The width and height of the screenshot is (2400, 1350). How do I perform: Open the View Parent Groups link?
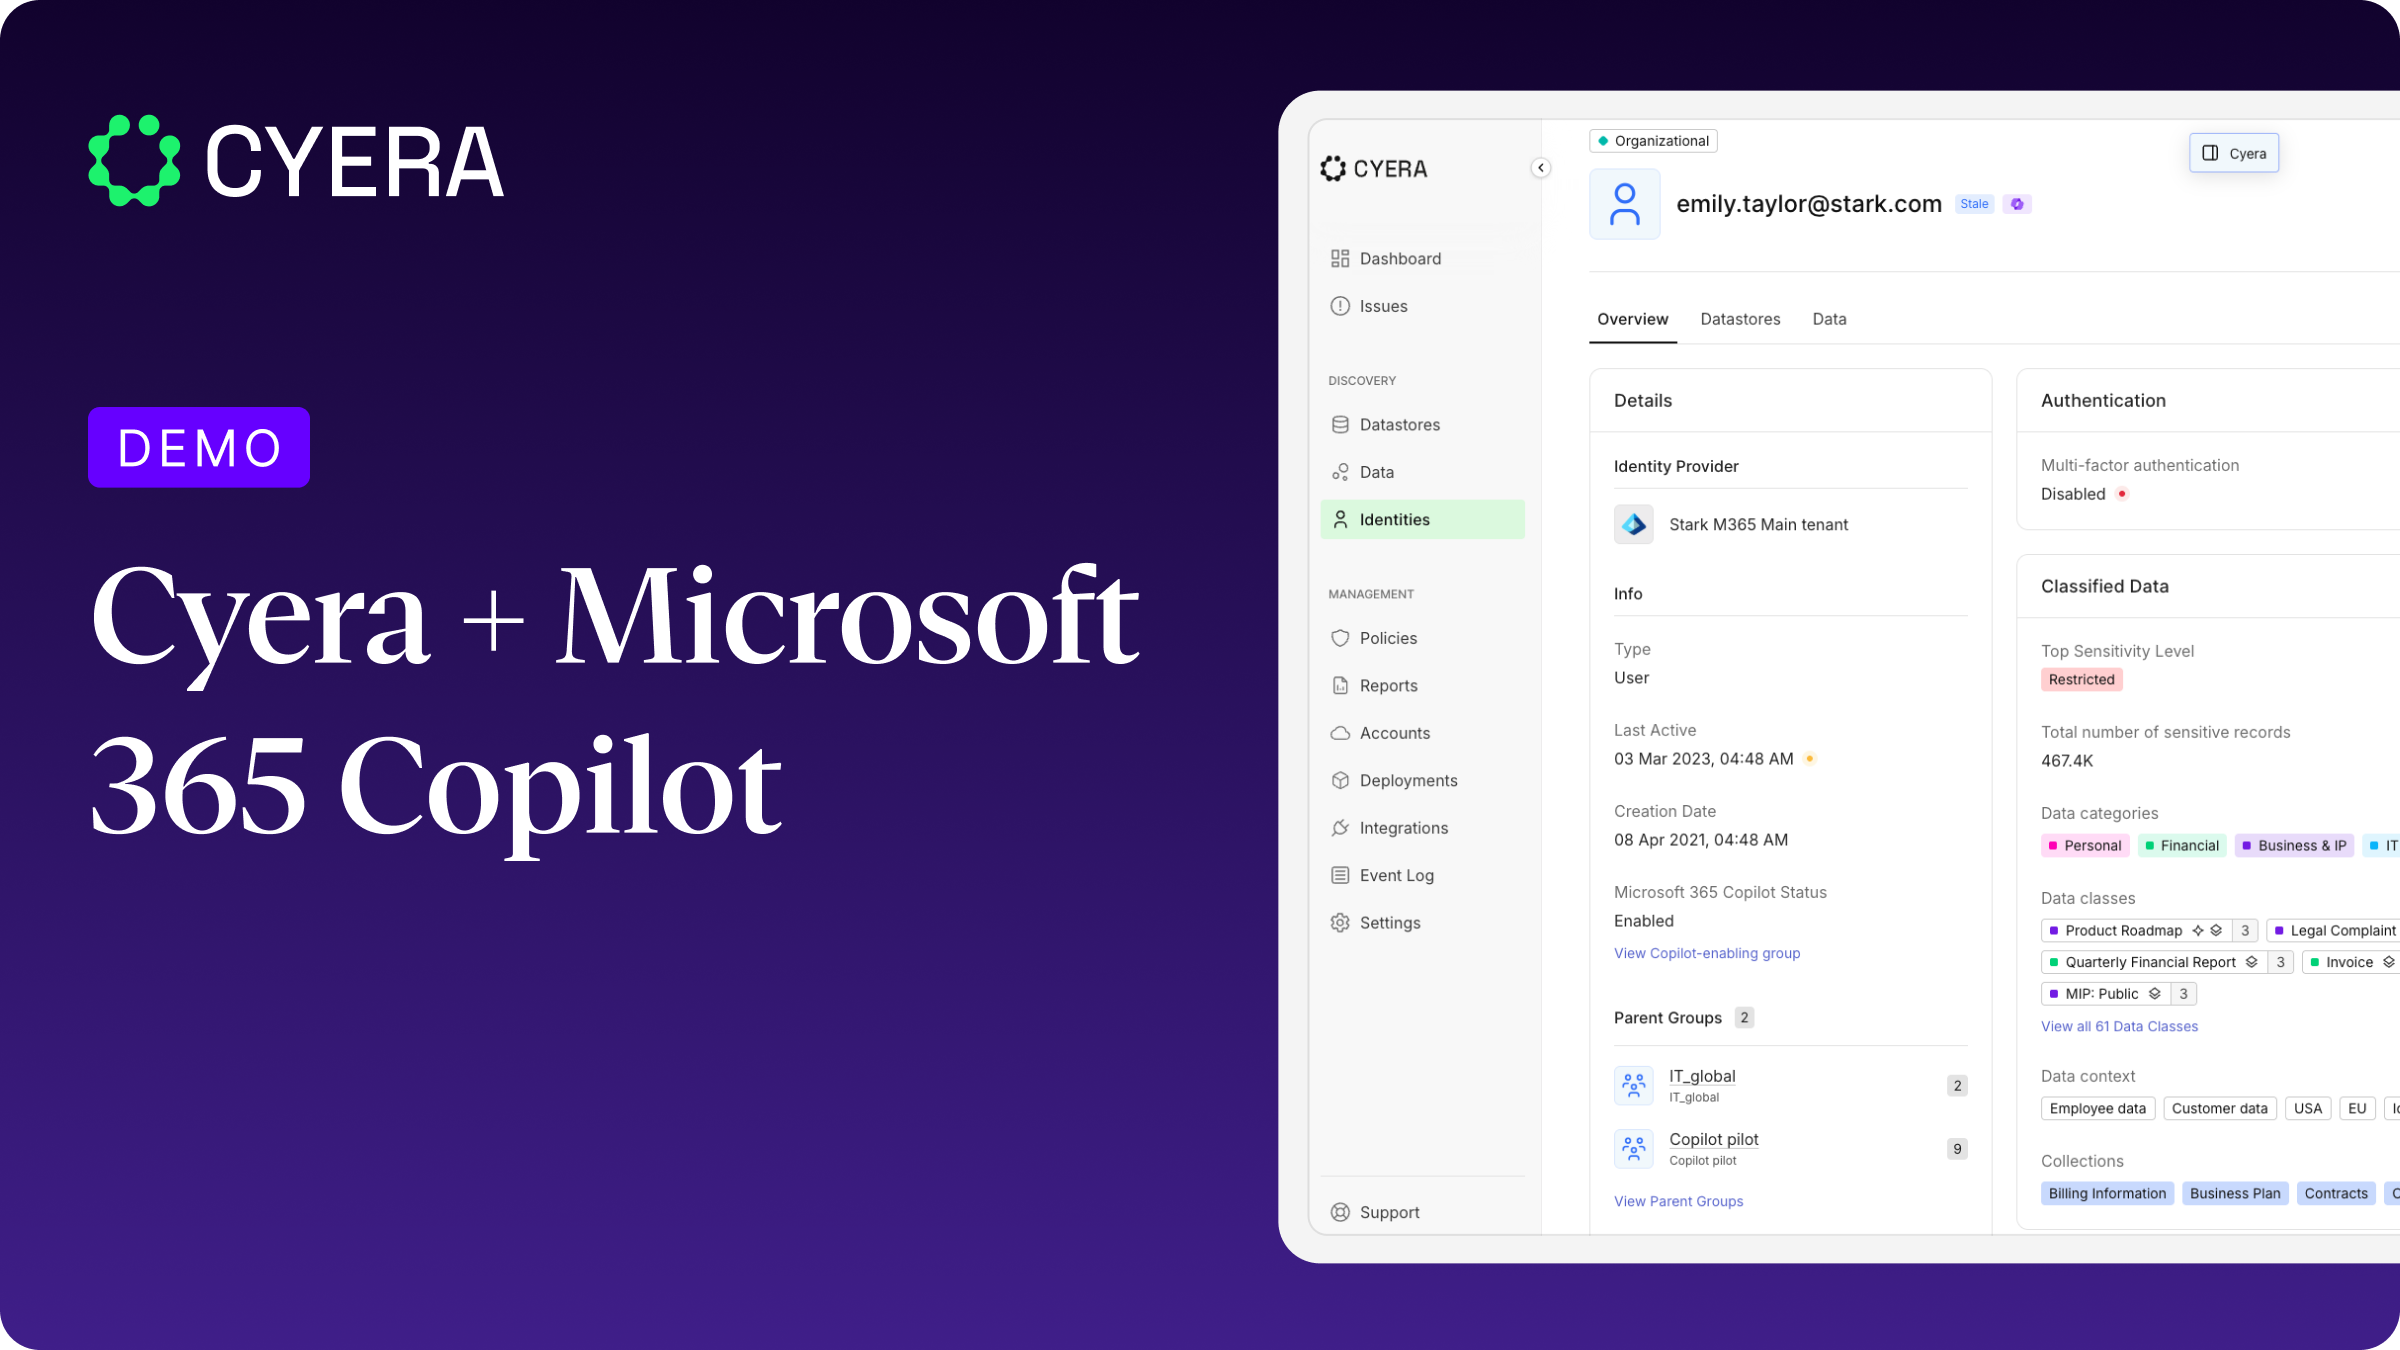point(1678,1201)
